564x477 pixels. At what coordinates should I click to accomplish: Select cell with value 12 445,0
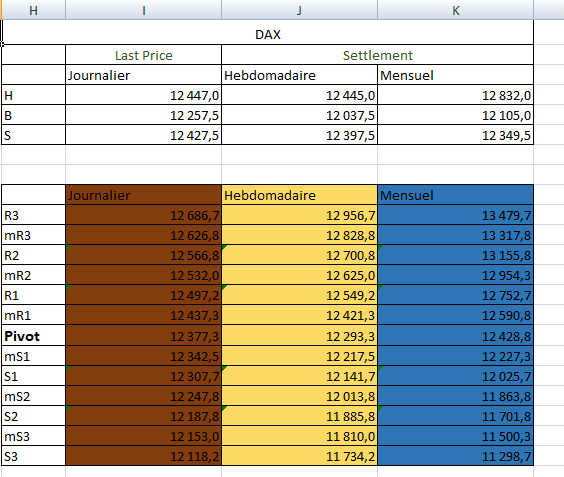(x=299, y=95)
